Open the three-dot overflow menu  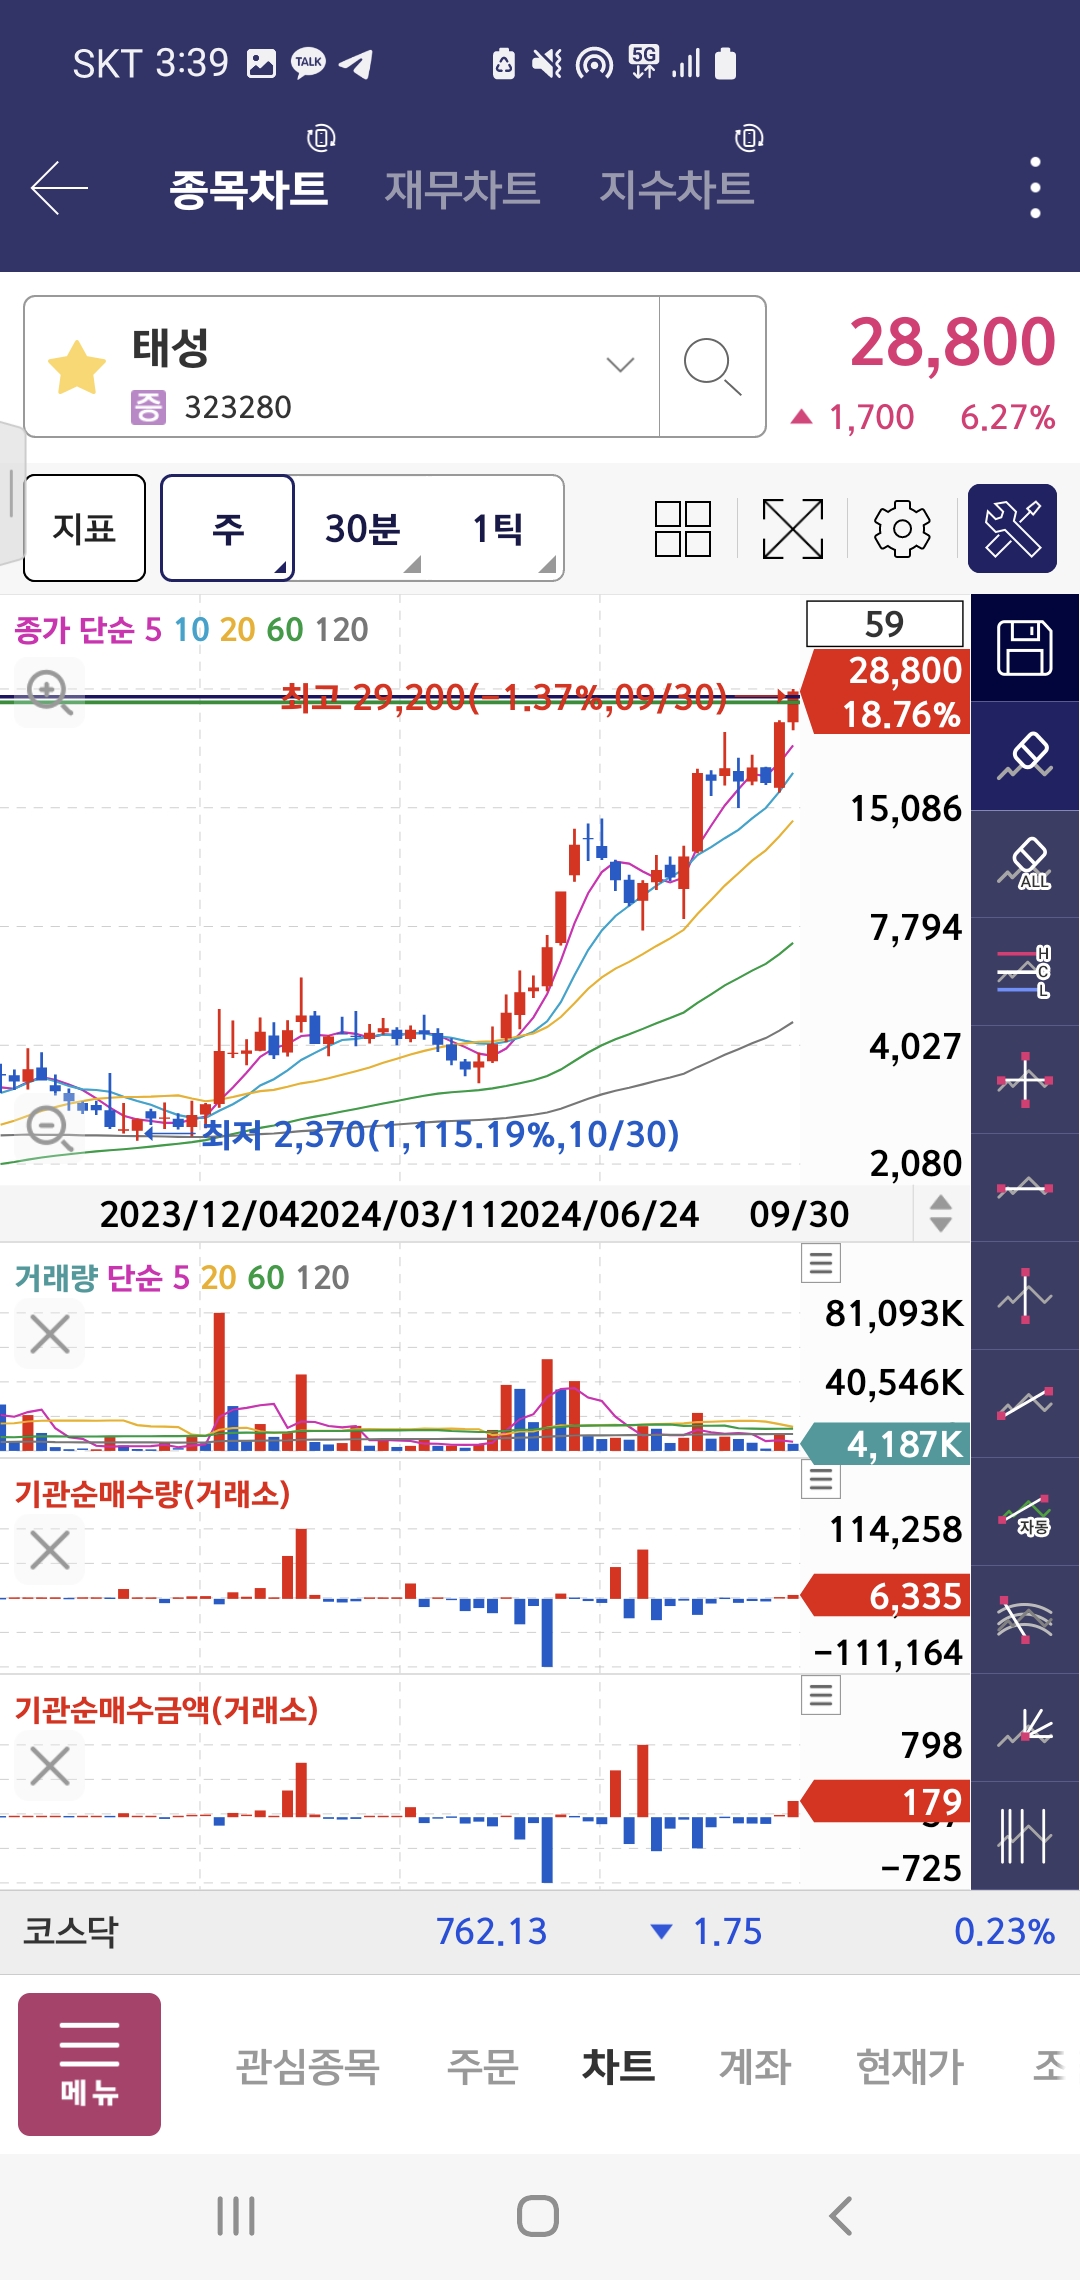coord(1035,188)
